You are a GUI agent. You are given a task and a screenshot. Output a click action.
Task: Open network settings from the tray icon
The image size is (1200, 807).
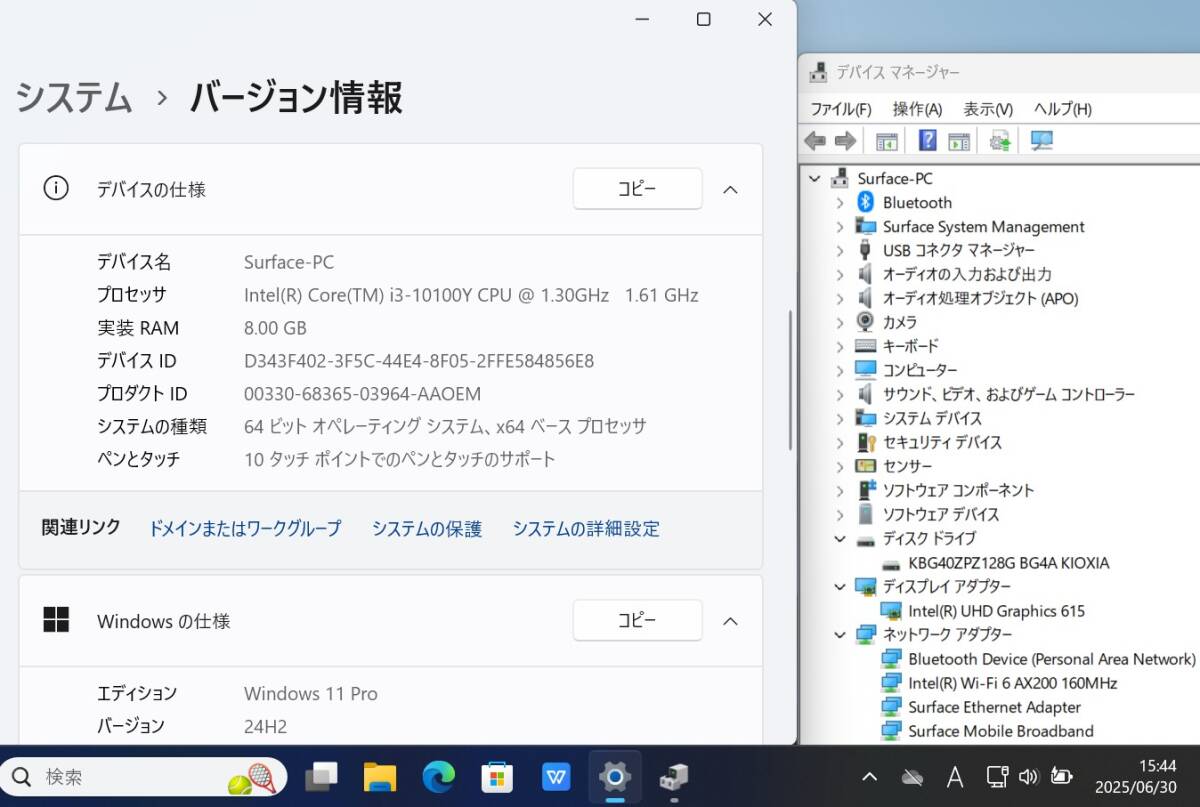996,776
